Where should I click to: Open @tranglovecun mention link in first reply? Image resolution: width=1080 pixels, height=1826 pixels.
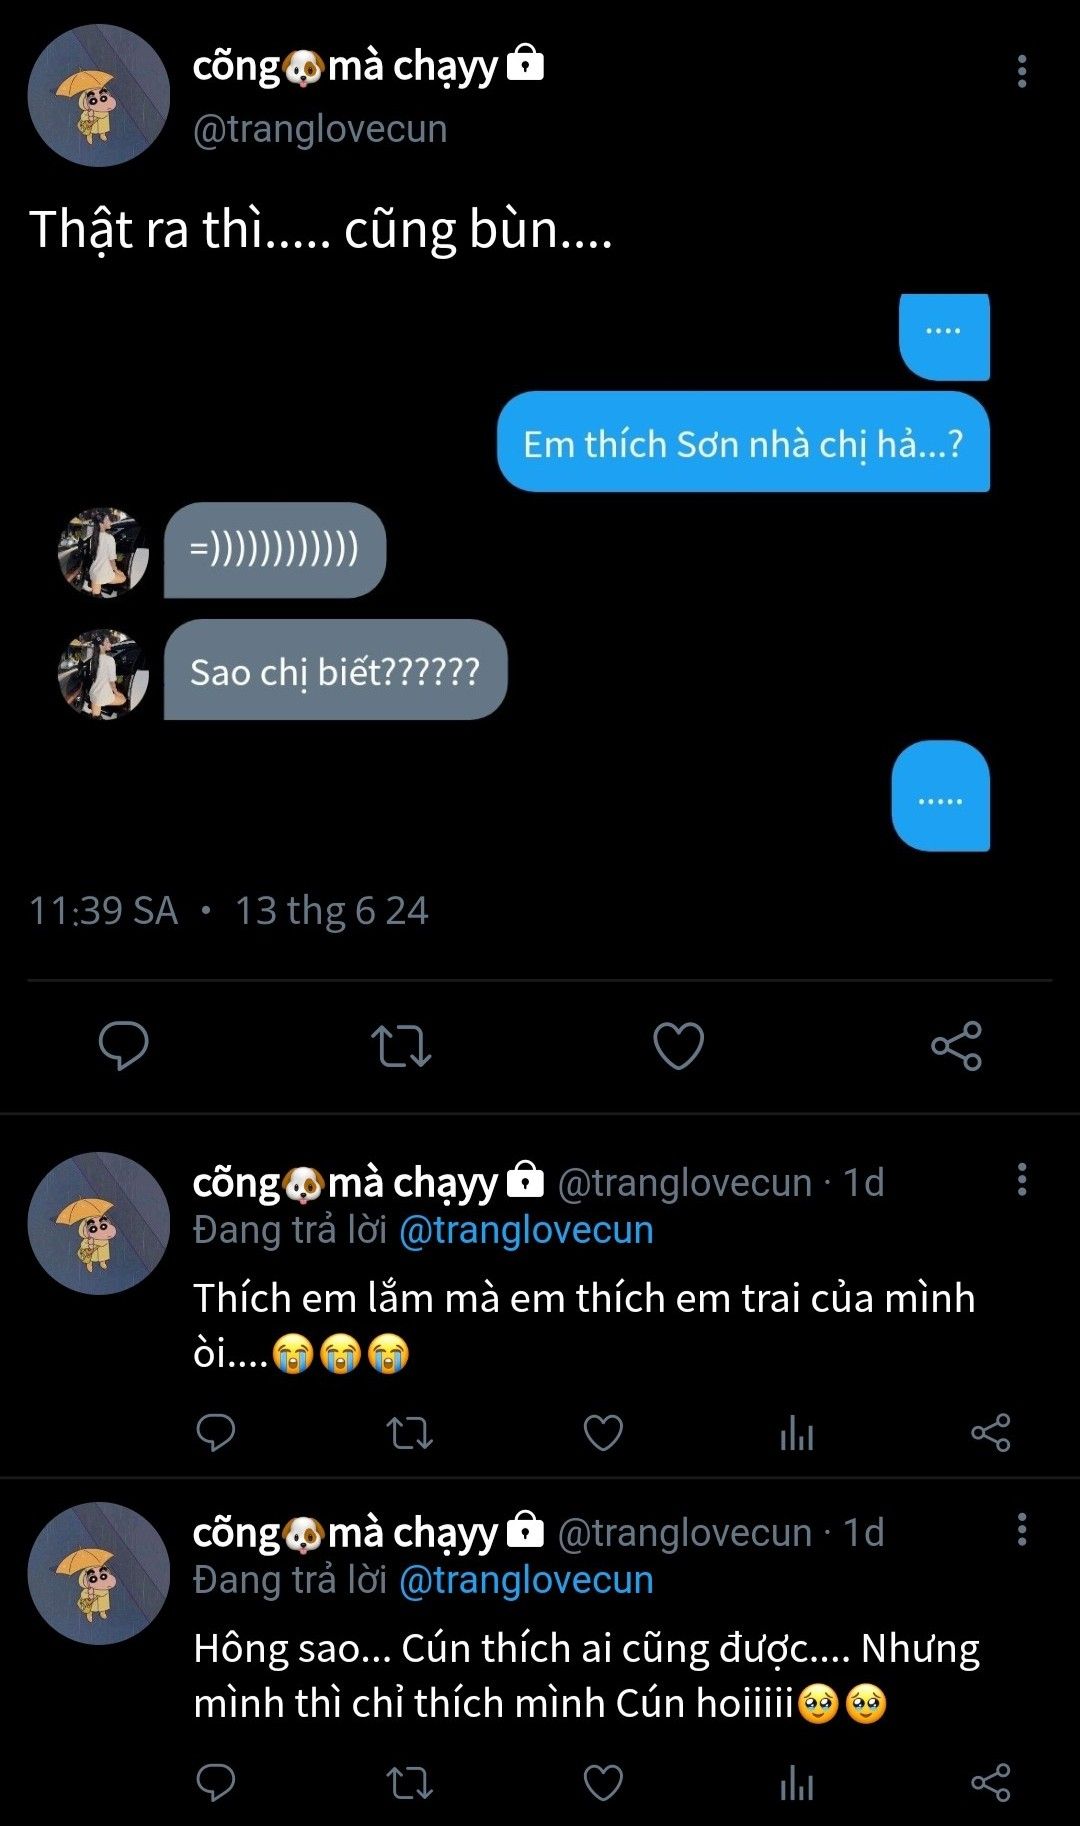[x=526, y=1230]
